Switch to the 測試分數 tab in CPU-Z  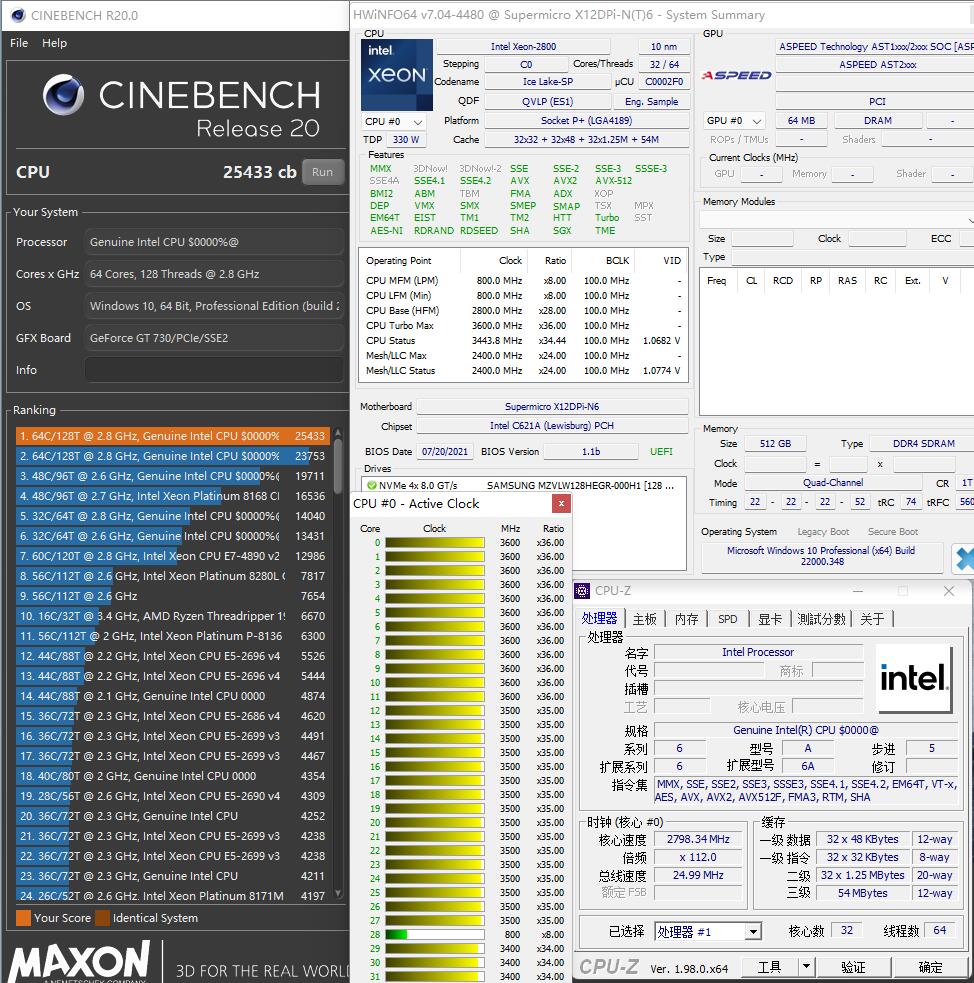point(821,619)
